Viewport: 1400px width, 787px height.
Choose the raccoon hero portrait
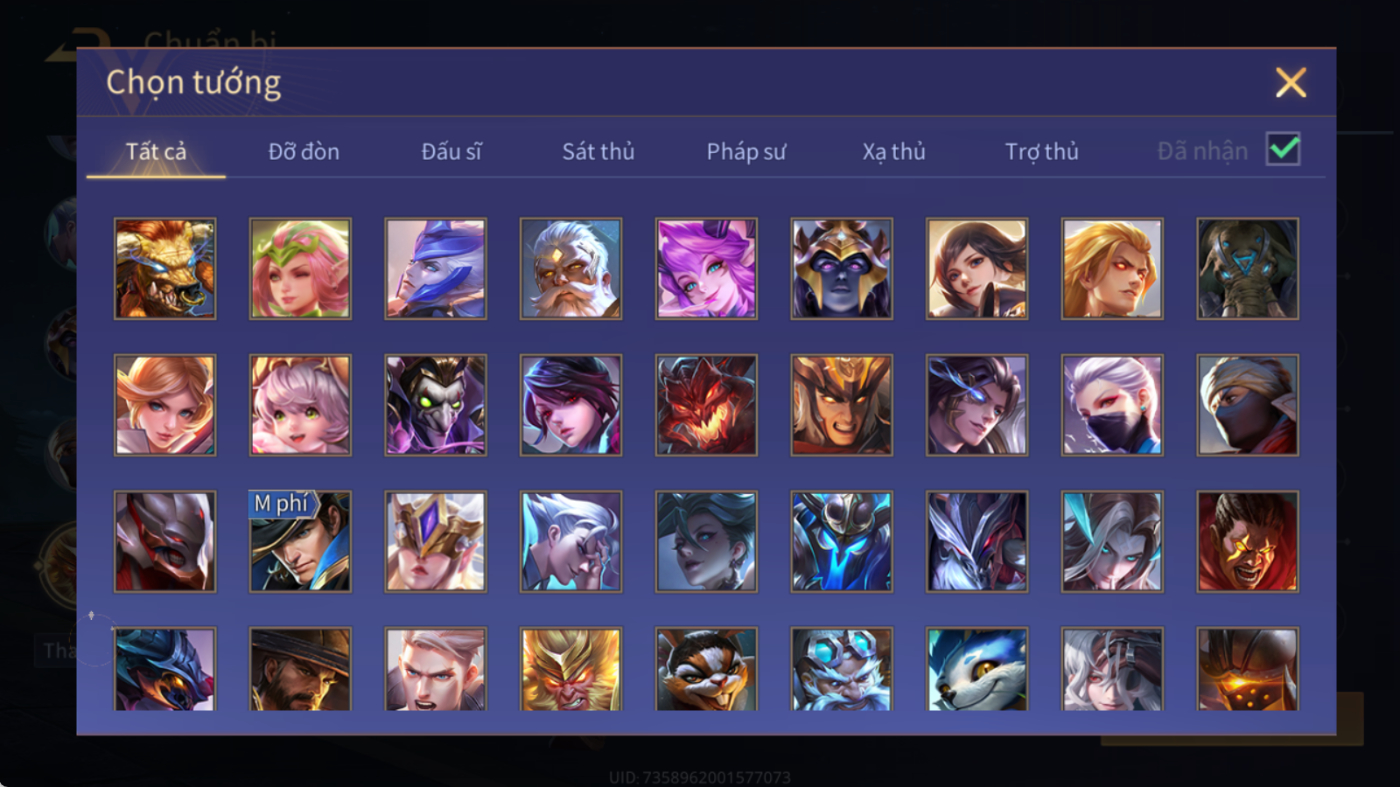coord(706,669)
